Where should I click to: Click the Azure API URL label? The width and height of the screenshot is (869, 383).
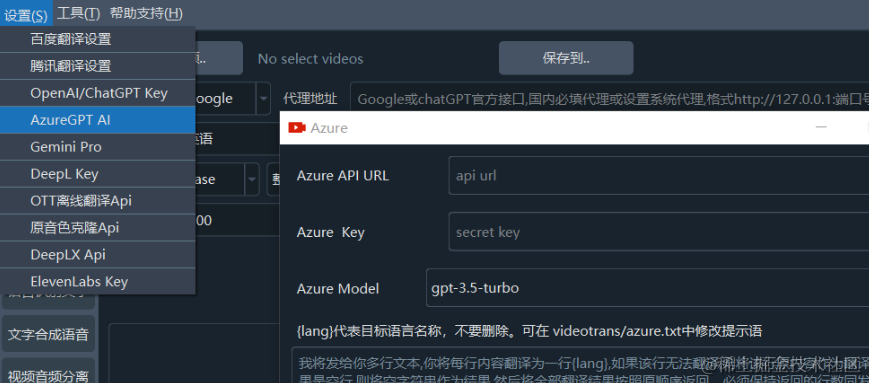[343, 176]
